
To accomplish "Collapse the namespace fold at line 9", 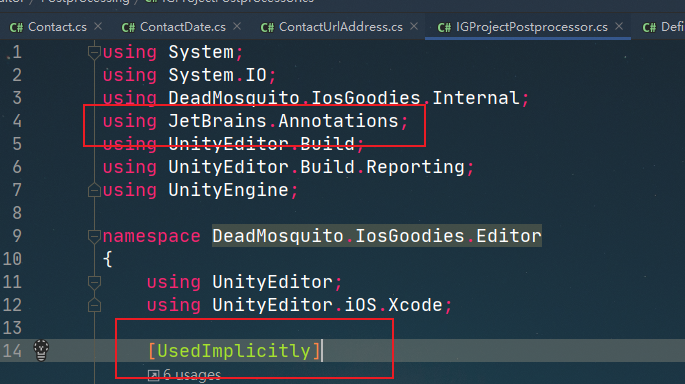I will 94,236.
